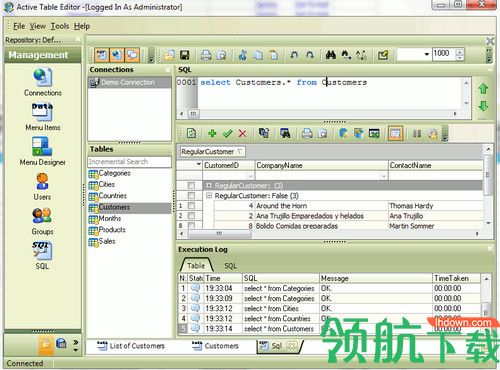Open the dropdown next to the 1000 field

click(426, 54)
